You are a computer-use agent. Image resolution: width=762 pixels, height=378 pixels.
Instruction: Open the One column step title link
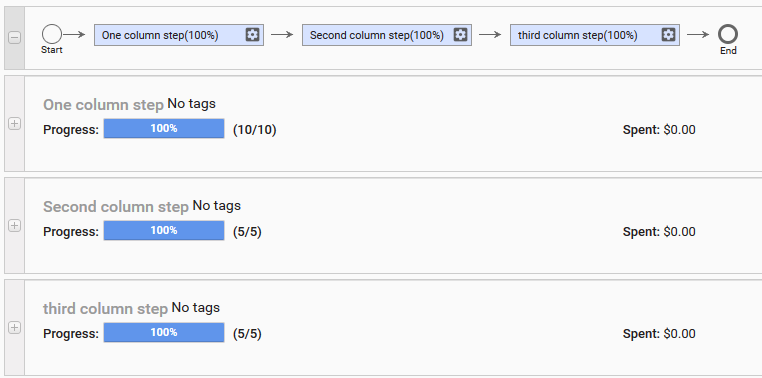coord(103,105)
